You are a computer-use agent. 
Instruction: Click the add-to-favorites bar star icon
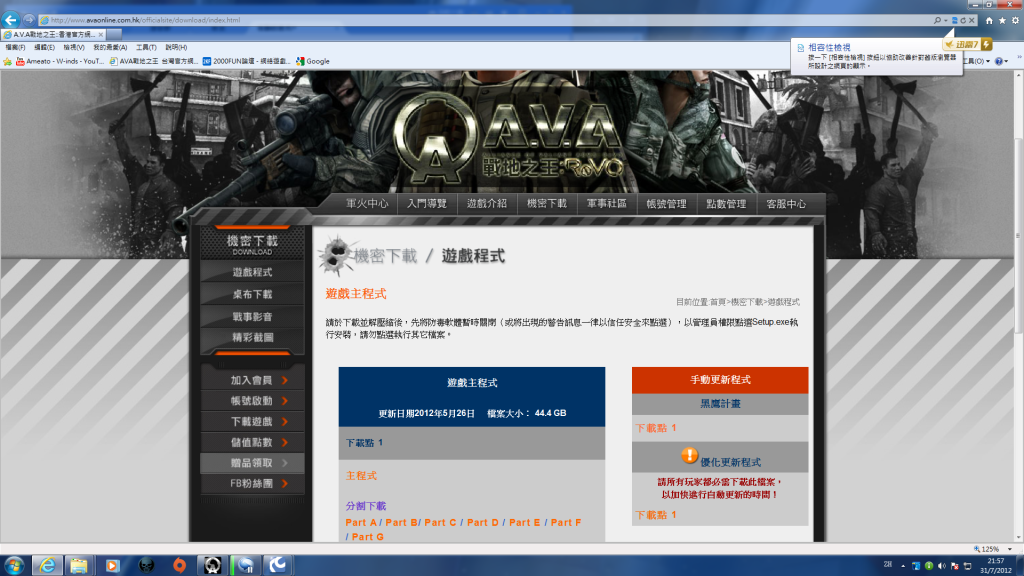pyautogui.click(x=8, y=61)
